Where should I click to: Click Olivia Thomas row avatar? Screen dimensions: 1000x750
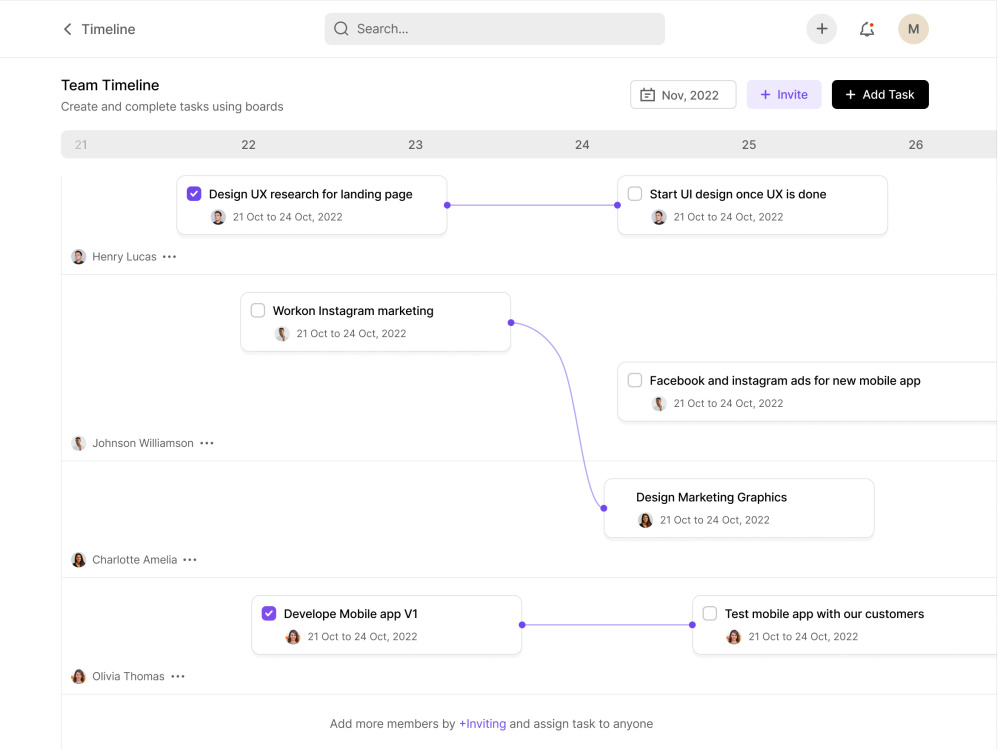click(x=78, y=677)
